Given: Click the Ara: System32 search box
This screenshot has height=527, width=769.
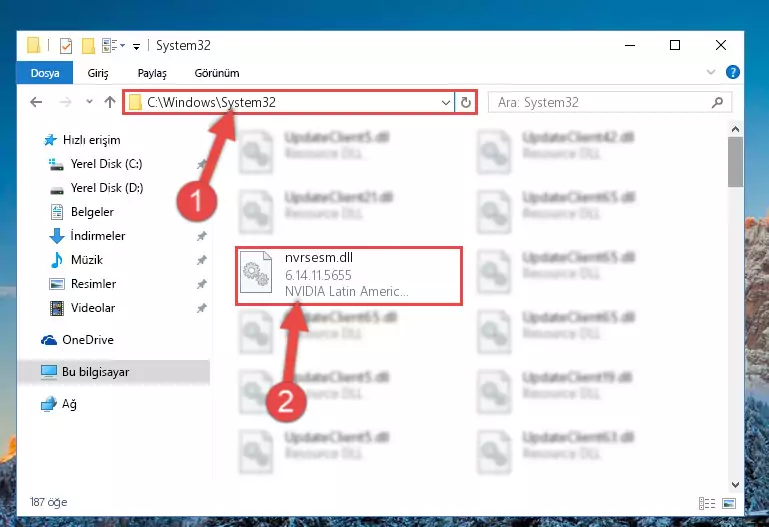Looking at the screenshot, I should (x=610, y=102).
